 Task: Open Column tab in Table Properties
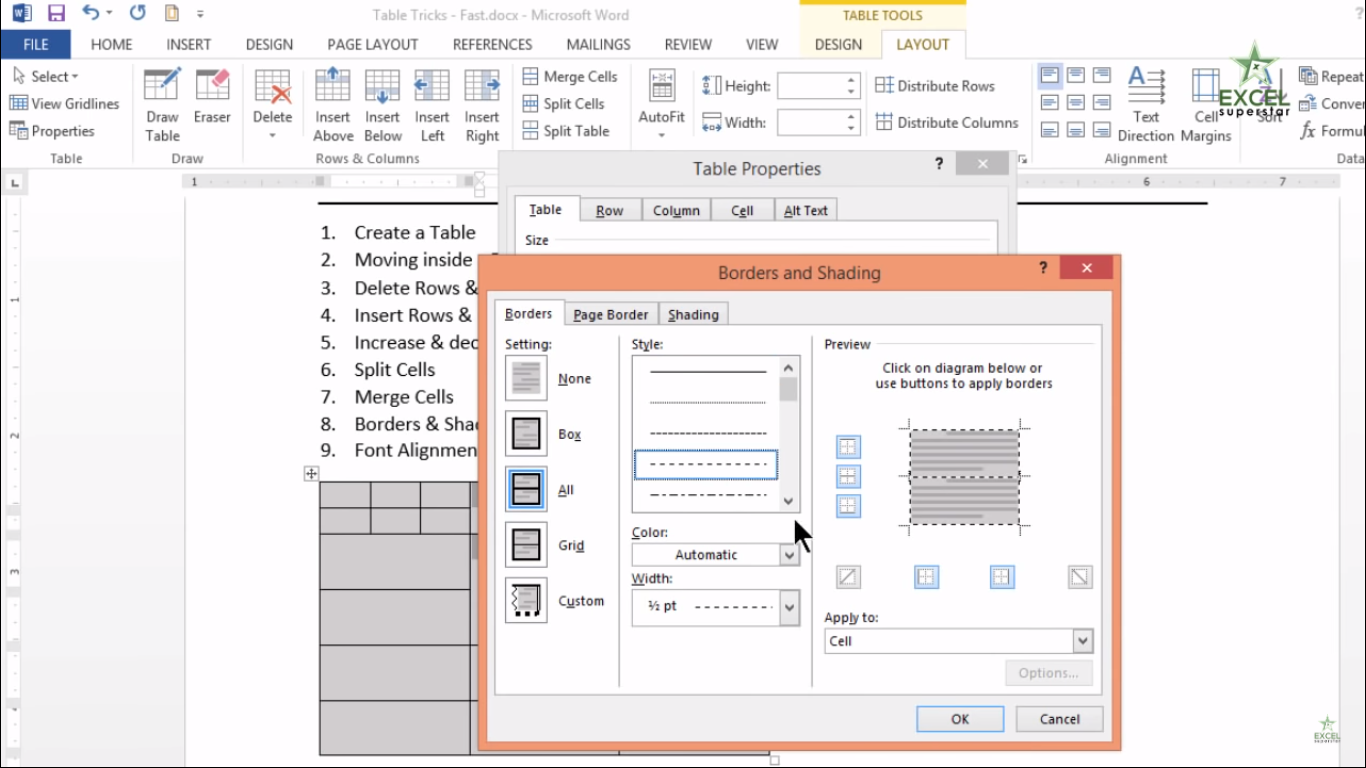coord(676,210)
